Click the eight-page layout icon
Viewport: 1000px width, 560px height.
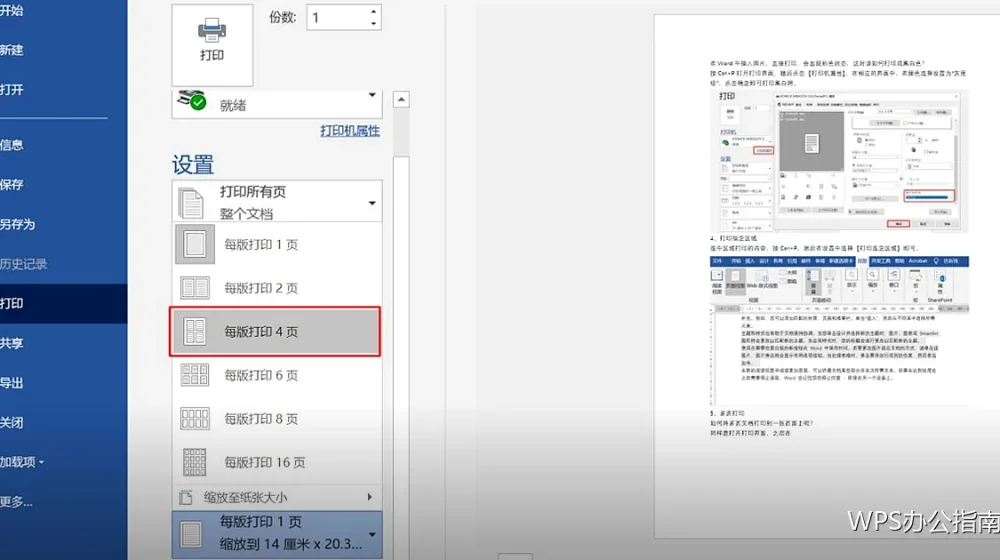coord(195,418)
